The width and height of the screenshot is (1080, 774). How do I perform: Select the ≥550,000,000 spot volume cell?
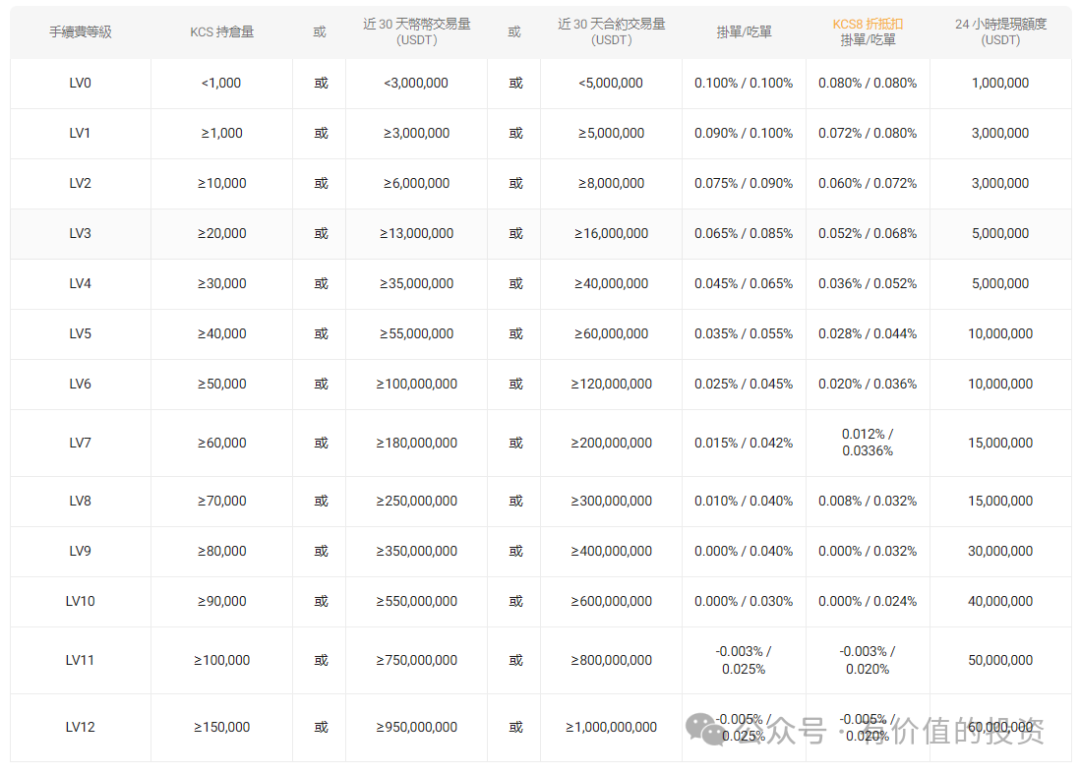point(417,601)
